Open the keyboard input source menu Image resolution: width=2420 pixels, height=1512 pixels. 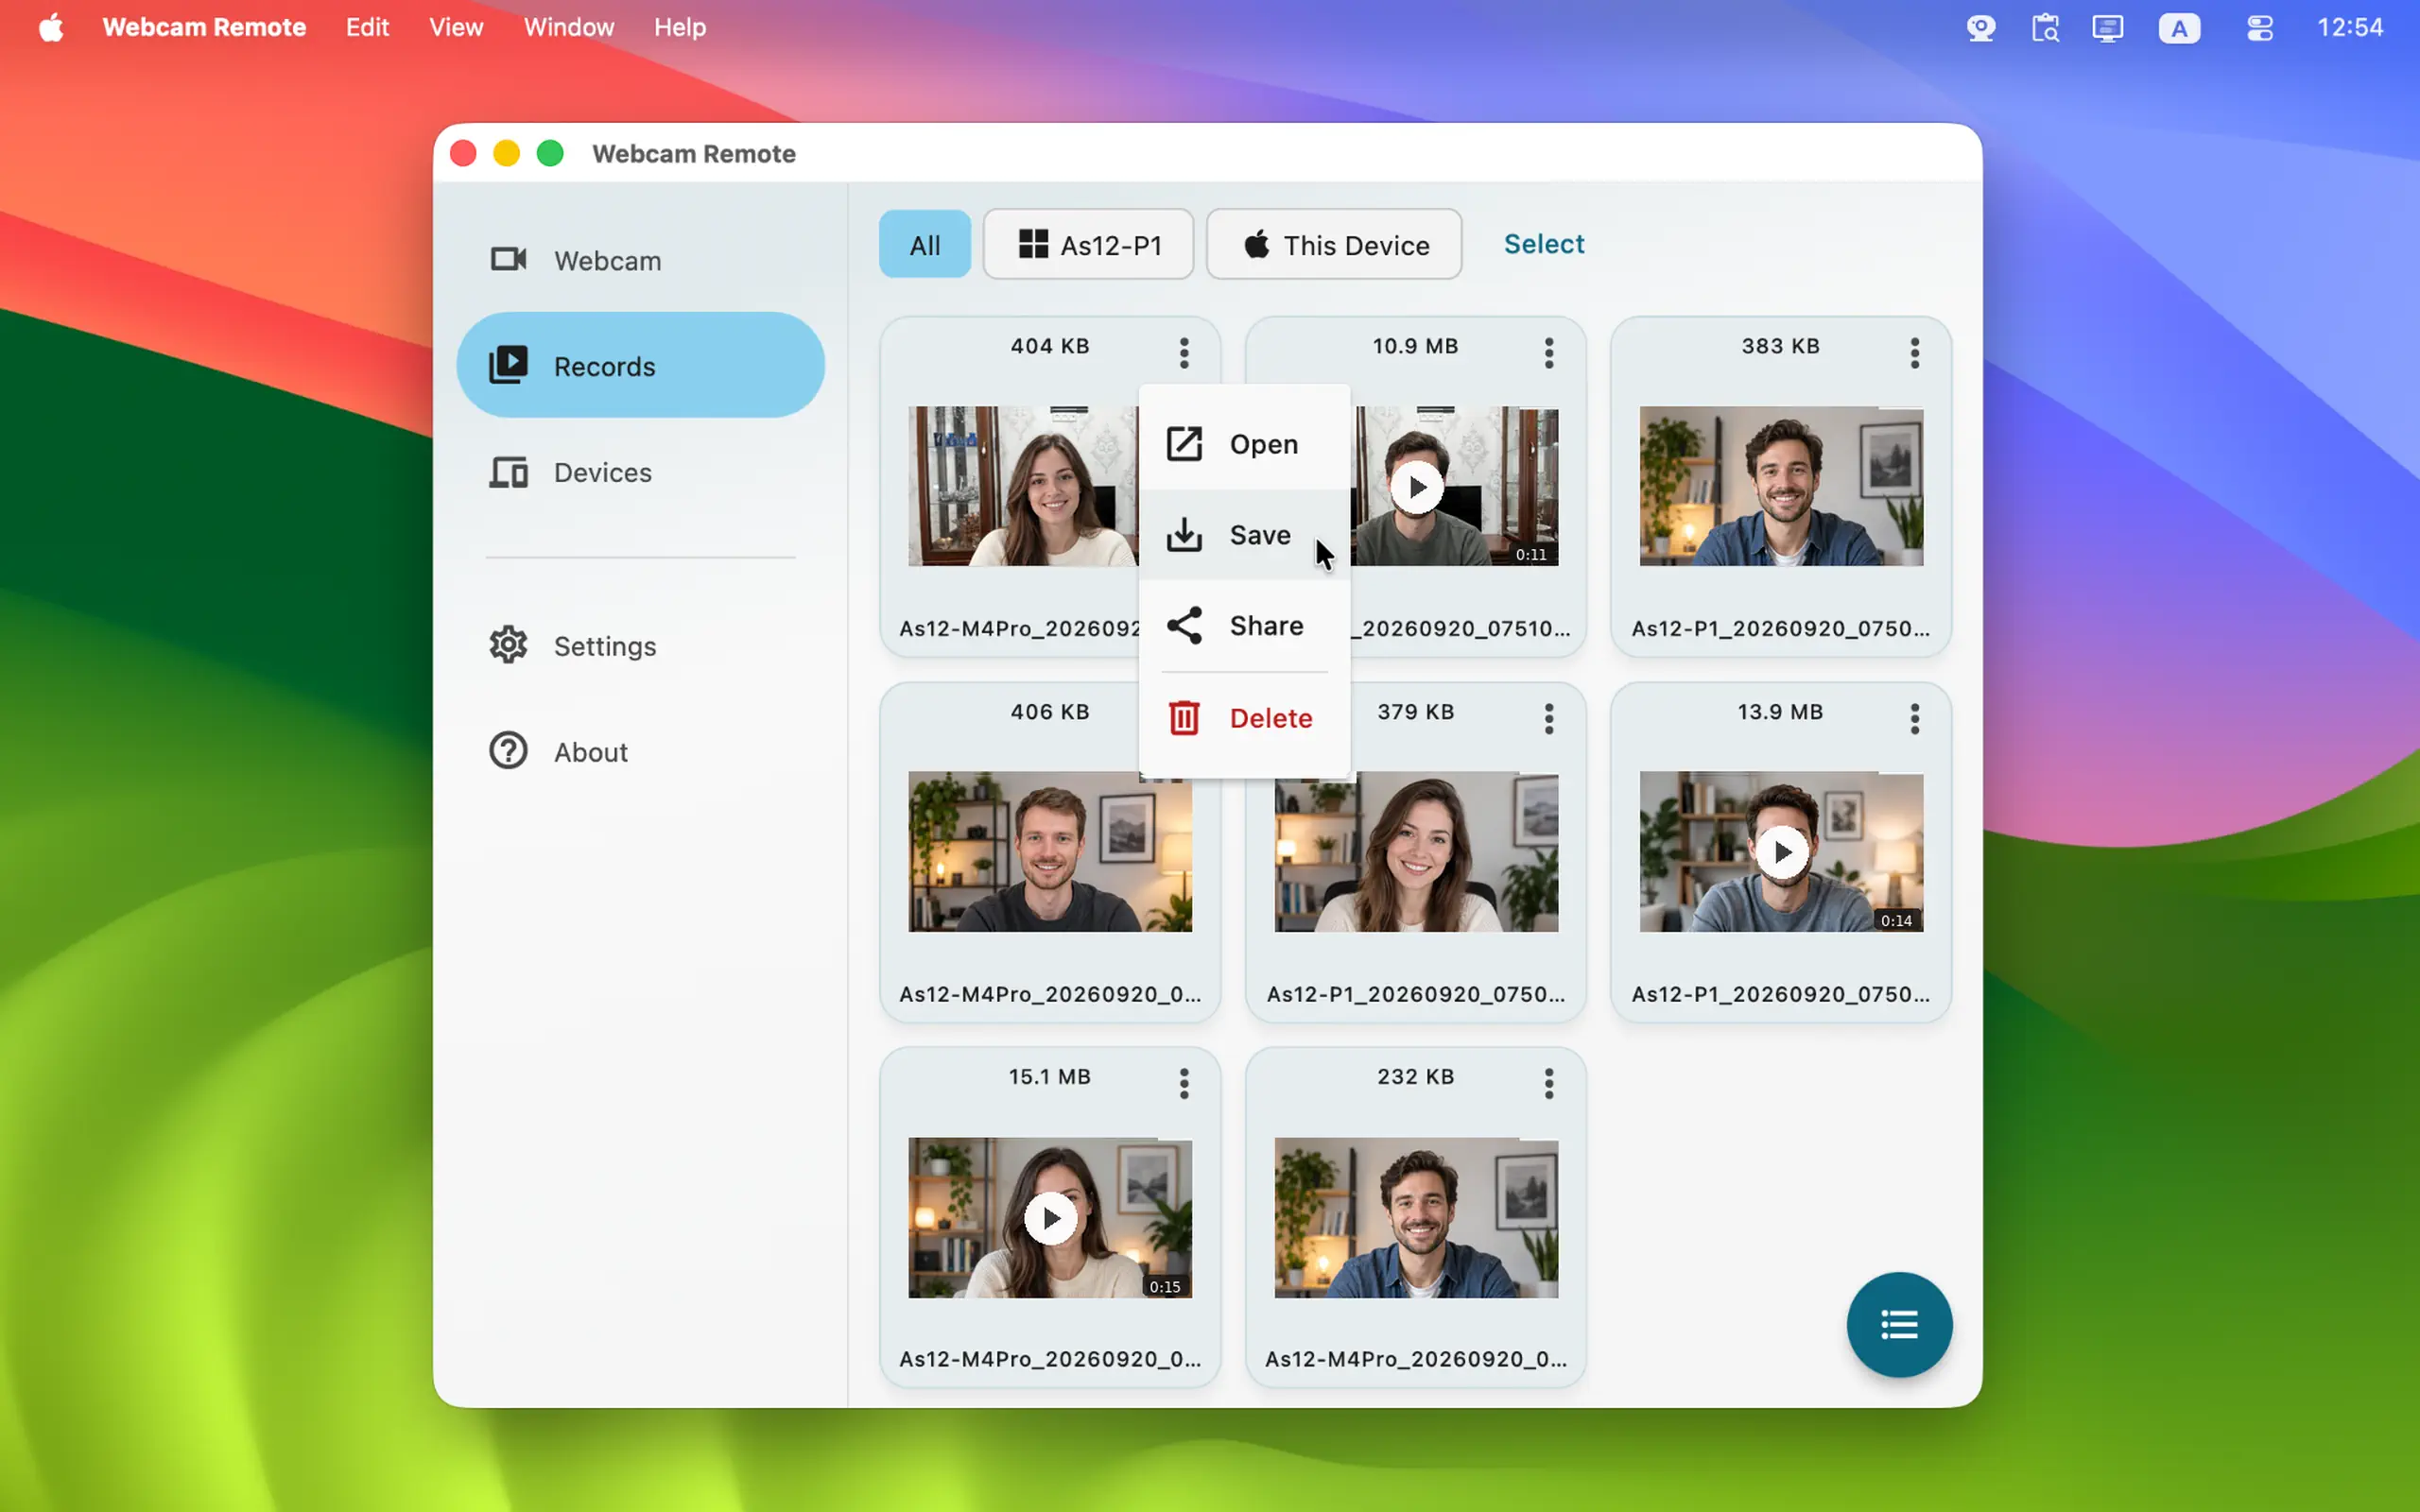(2179, 27)
